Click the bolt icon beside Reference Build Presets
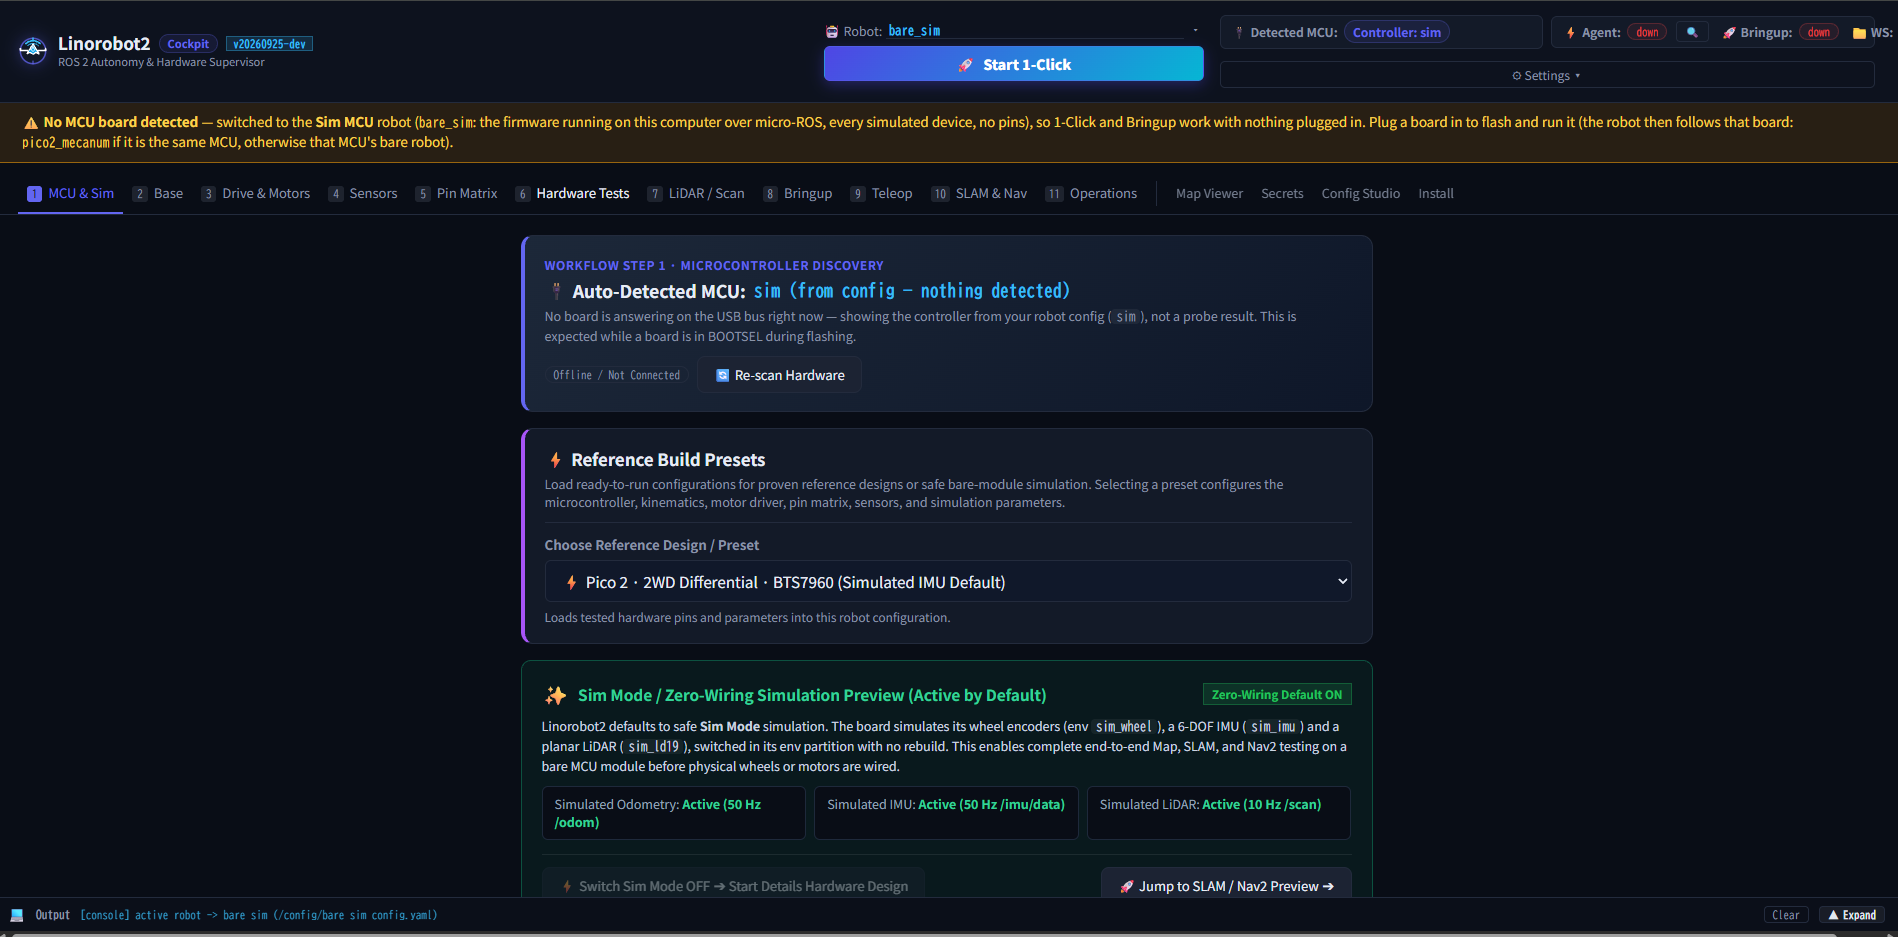 pyautogui.click(x=555, y=460)
